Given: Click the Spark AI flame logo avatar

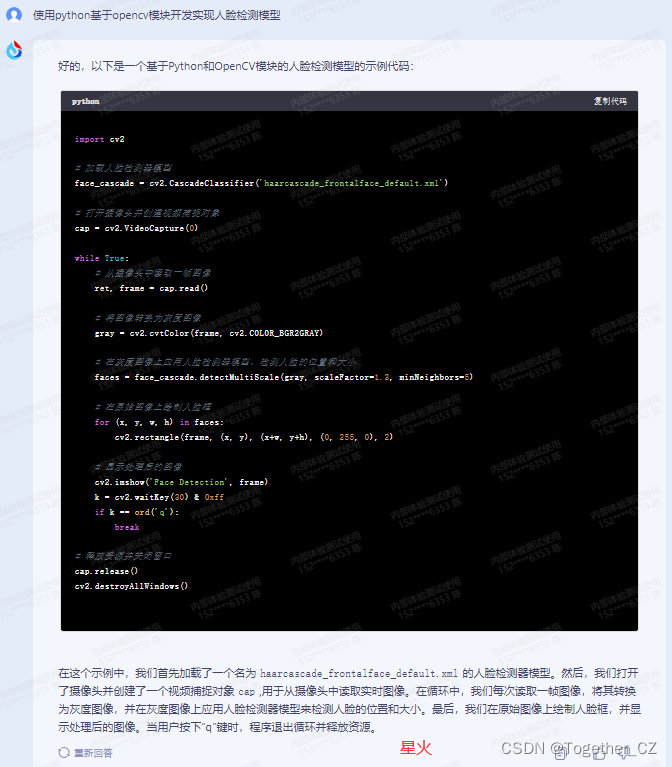Looking at the screenshot, I should 14,50.
